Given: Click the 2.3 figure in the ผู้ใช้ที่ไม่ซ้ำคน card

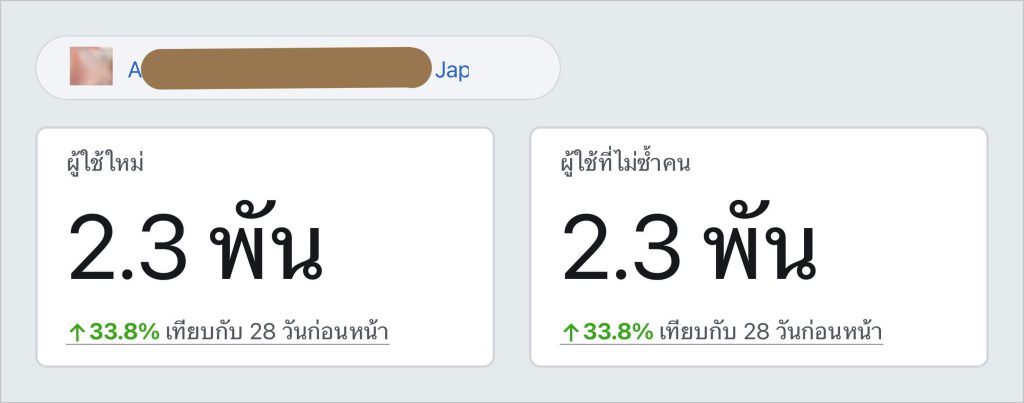Looking at the screenshot, I should point(620,248).
